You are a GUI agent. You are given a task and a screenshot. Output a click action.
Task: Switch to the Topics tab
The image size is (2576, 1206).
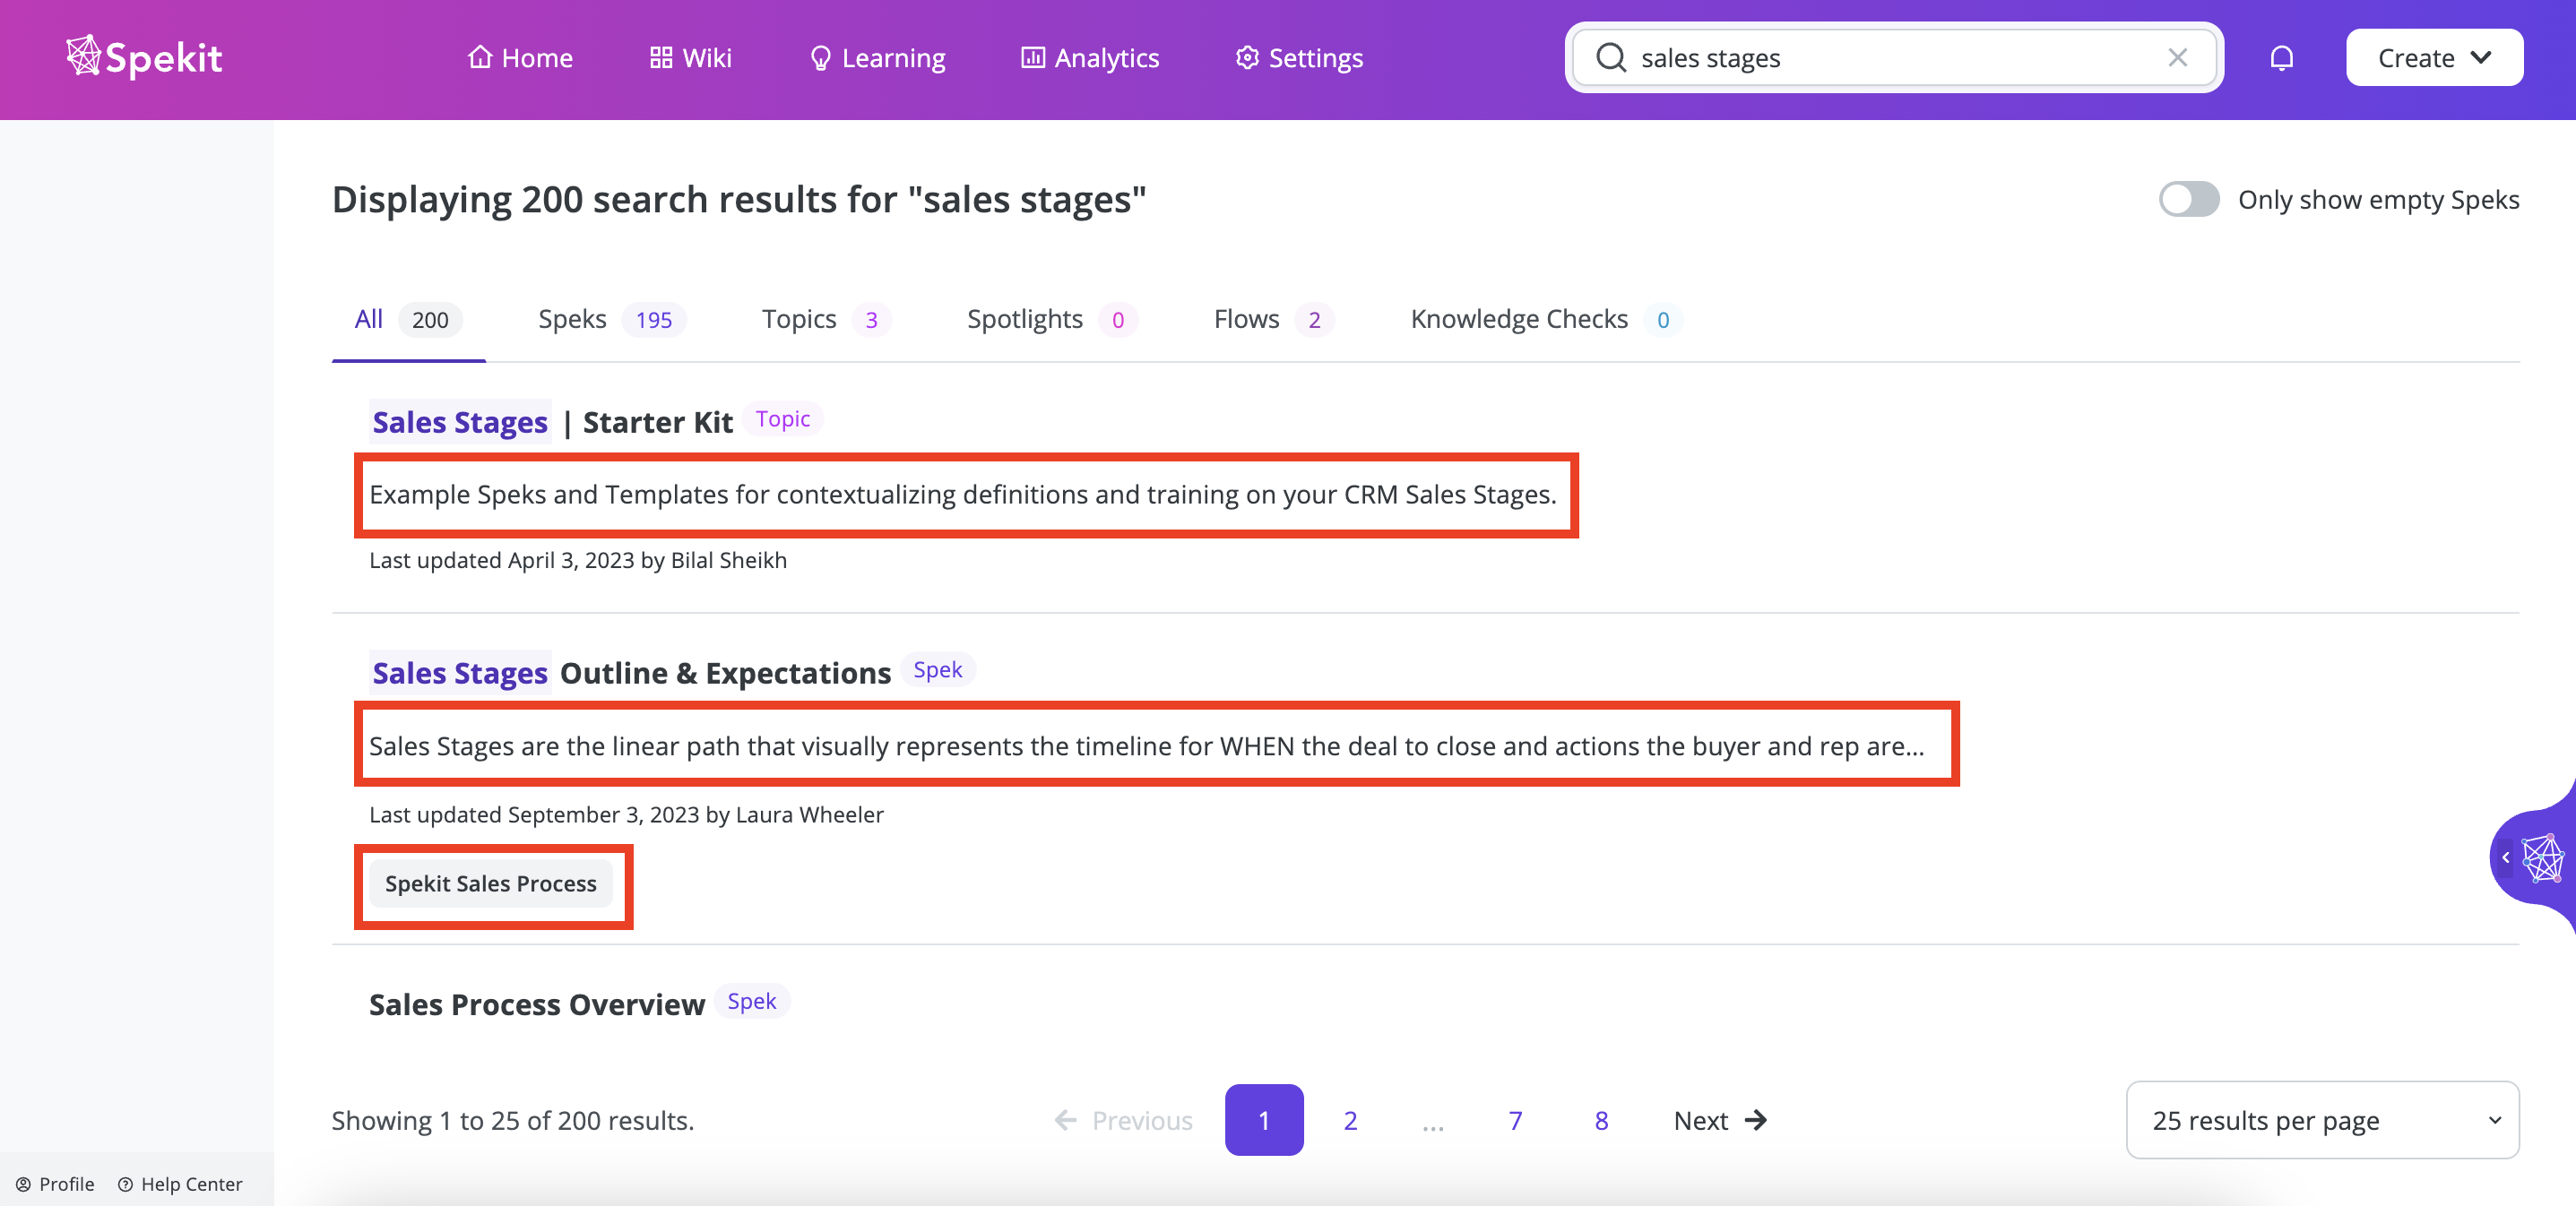(826, 319)
